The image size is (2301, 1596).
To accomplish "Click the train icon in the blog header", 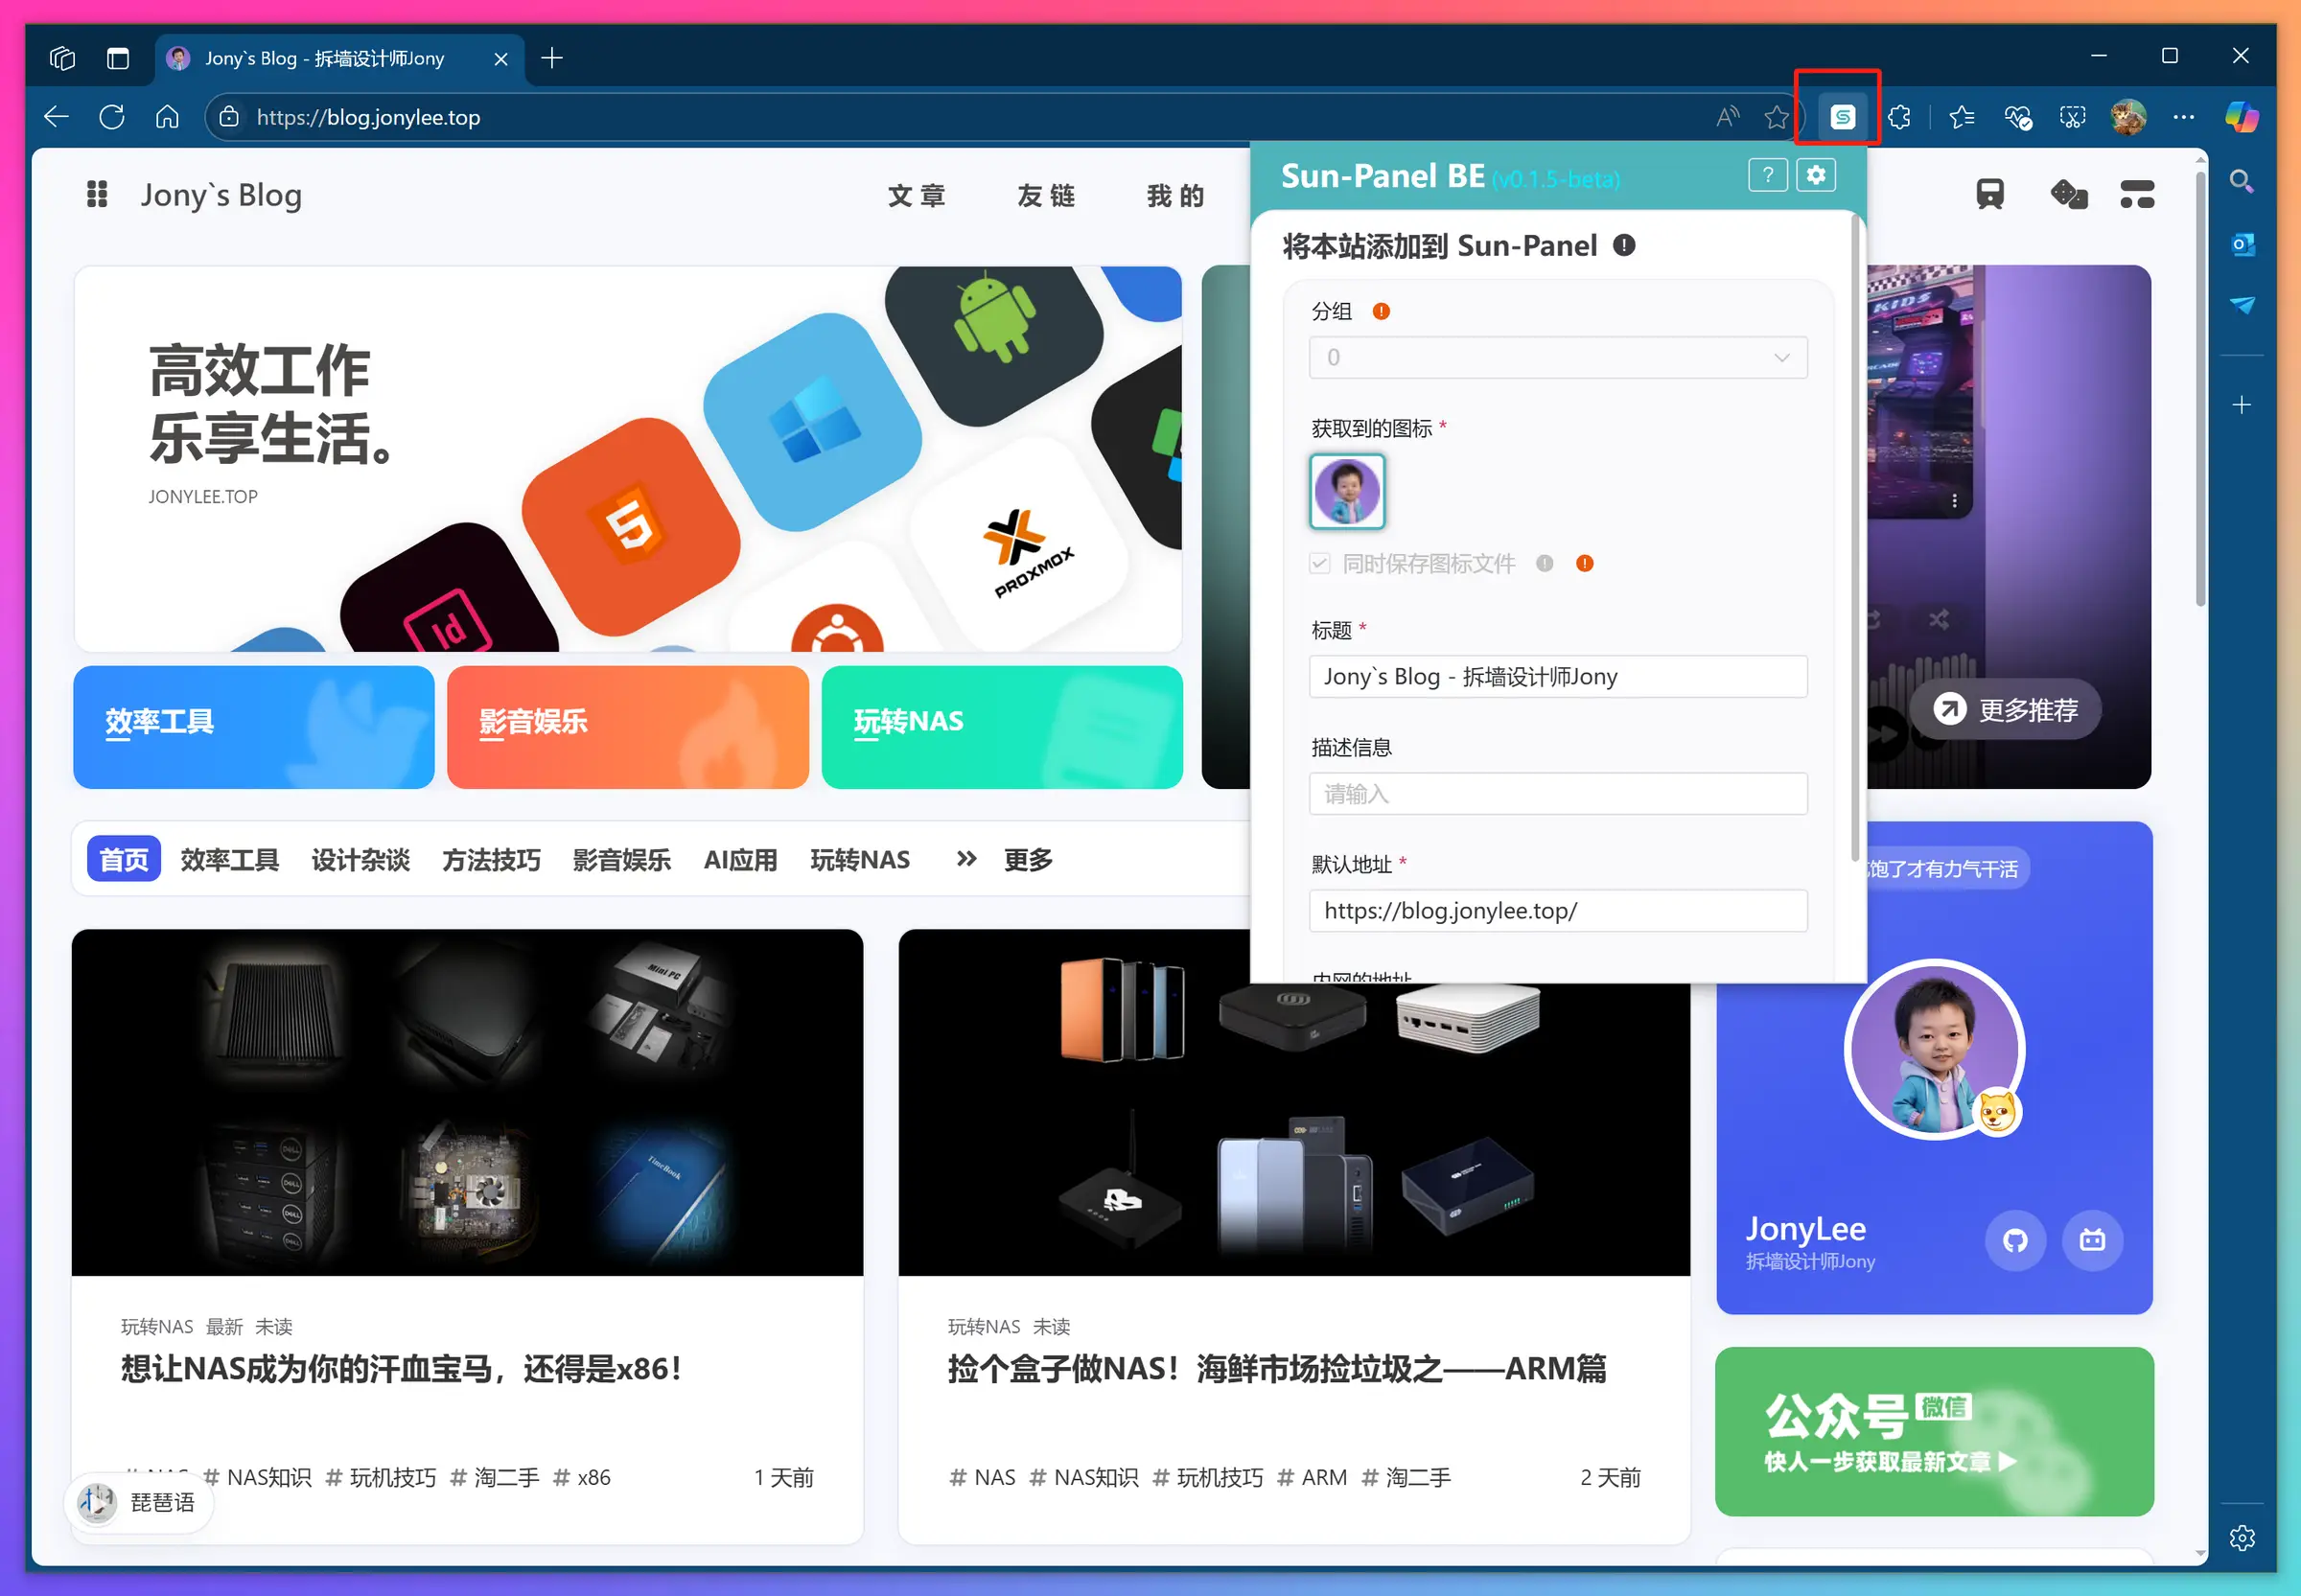I will (1990, 194).
